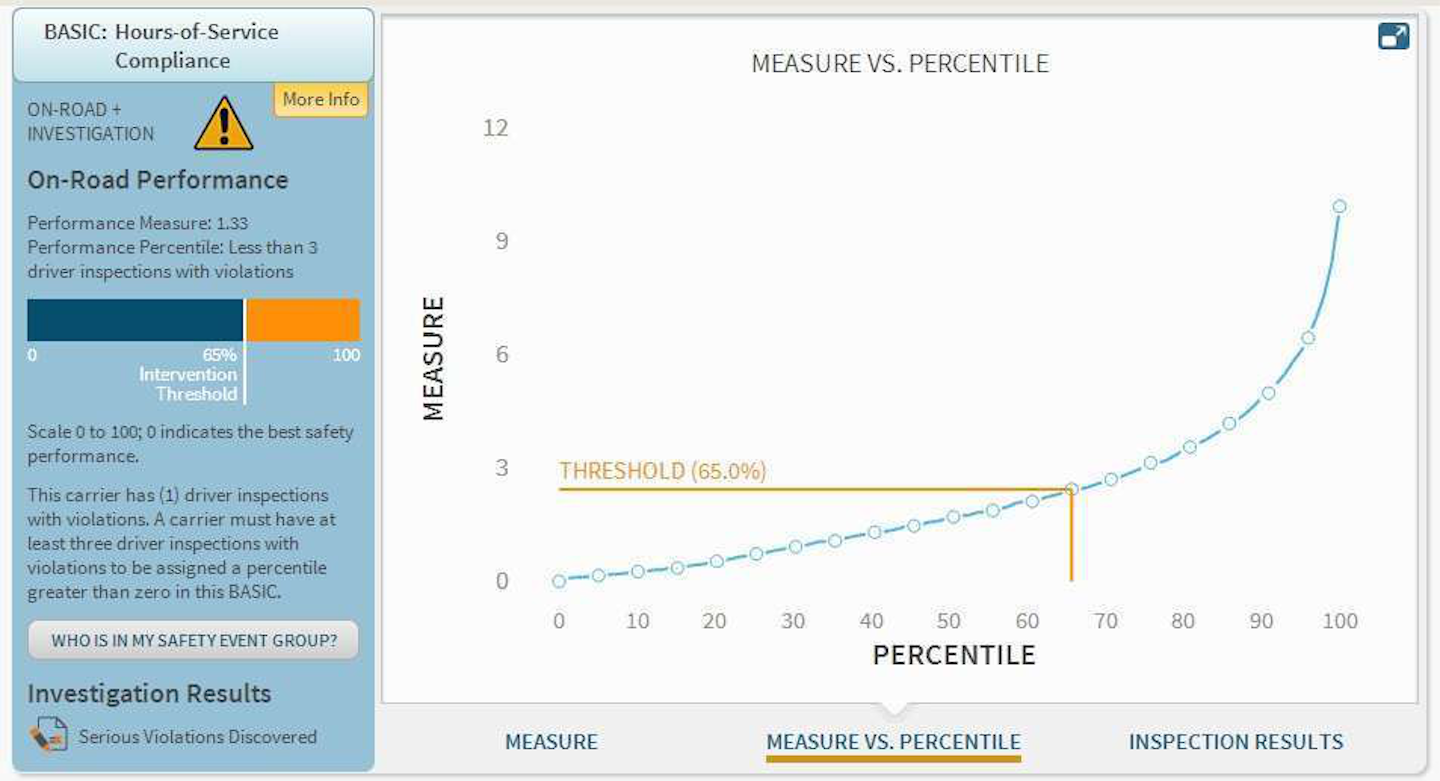
Task: Click the Intervention Threshold marker label
Action: (188, 384)
